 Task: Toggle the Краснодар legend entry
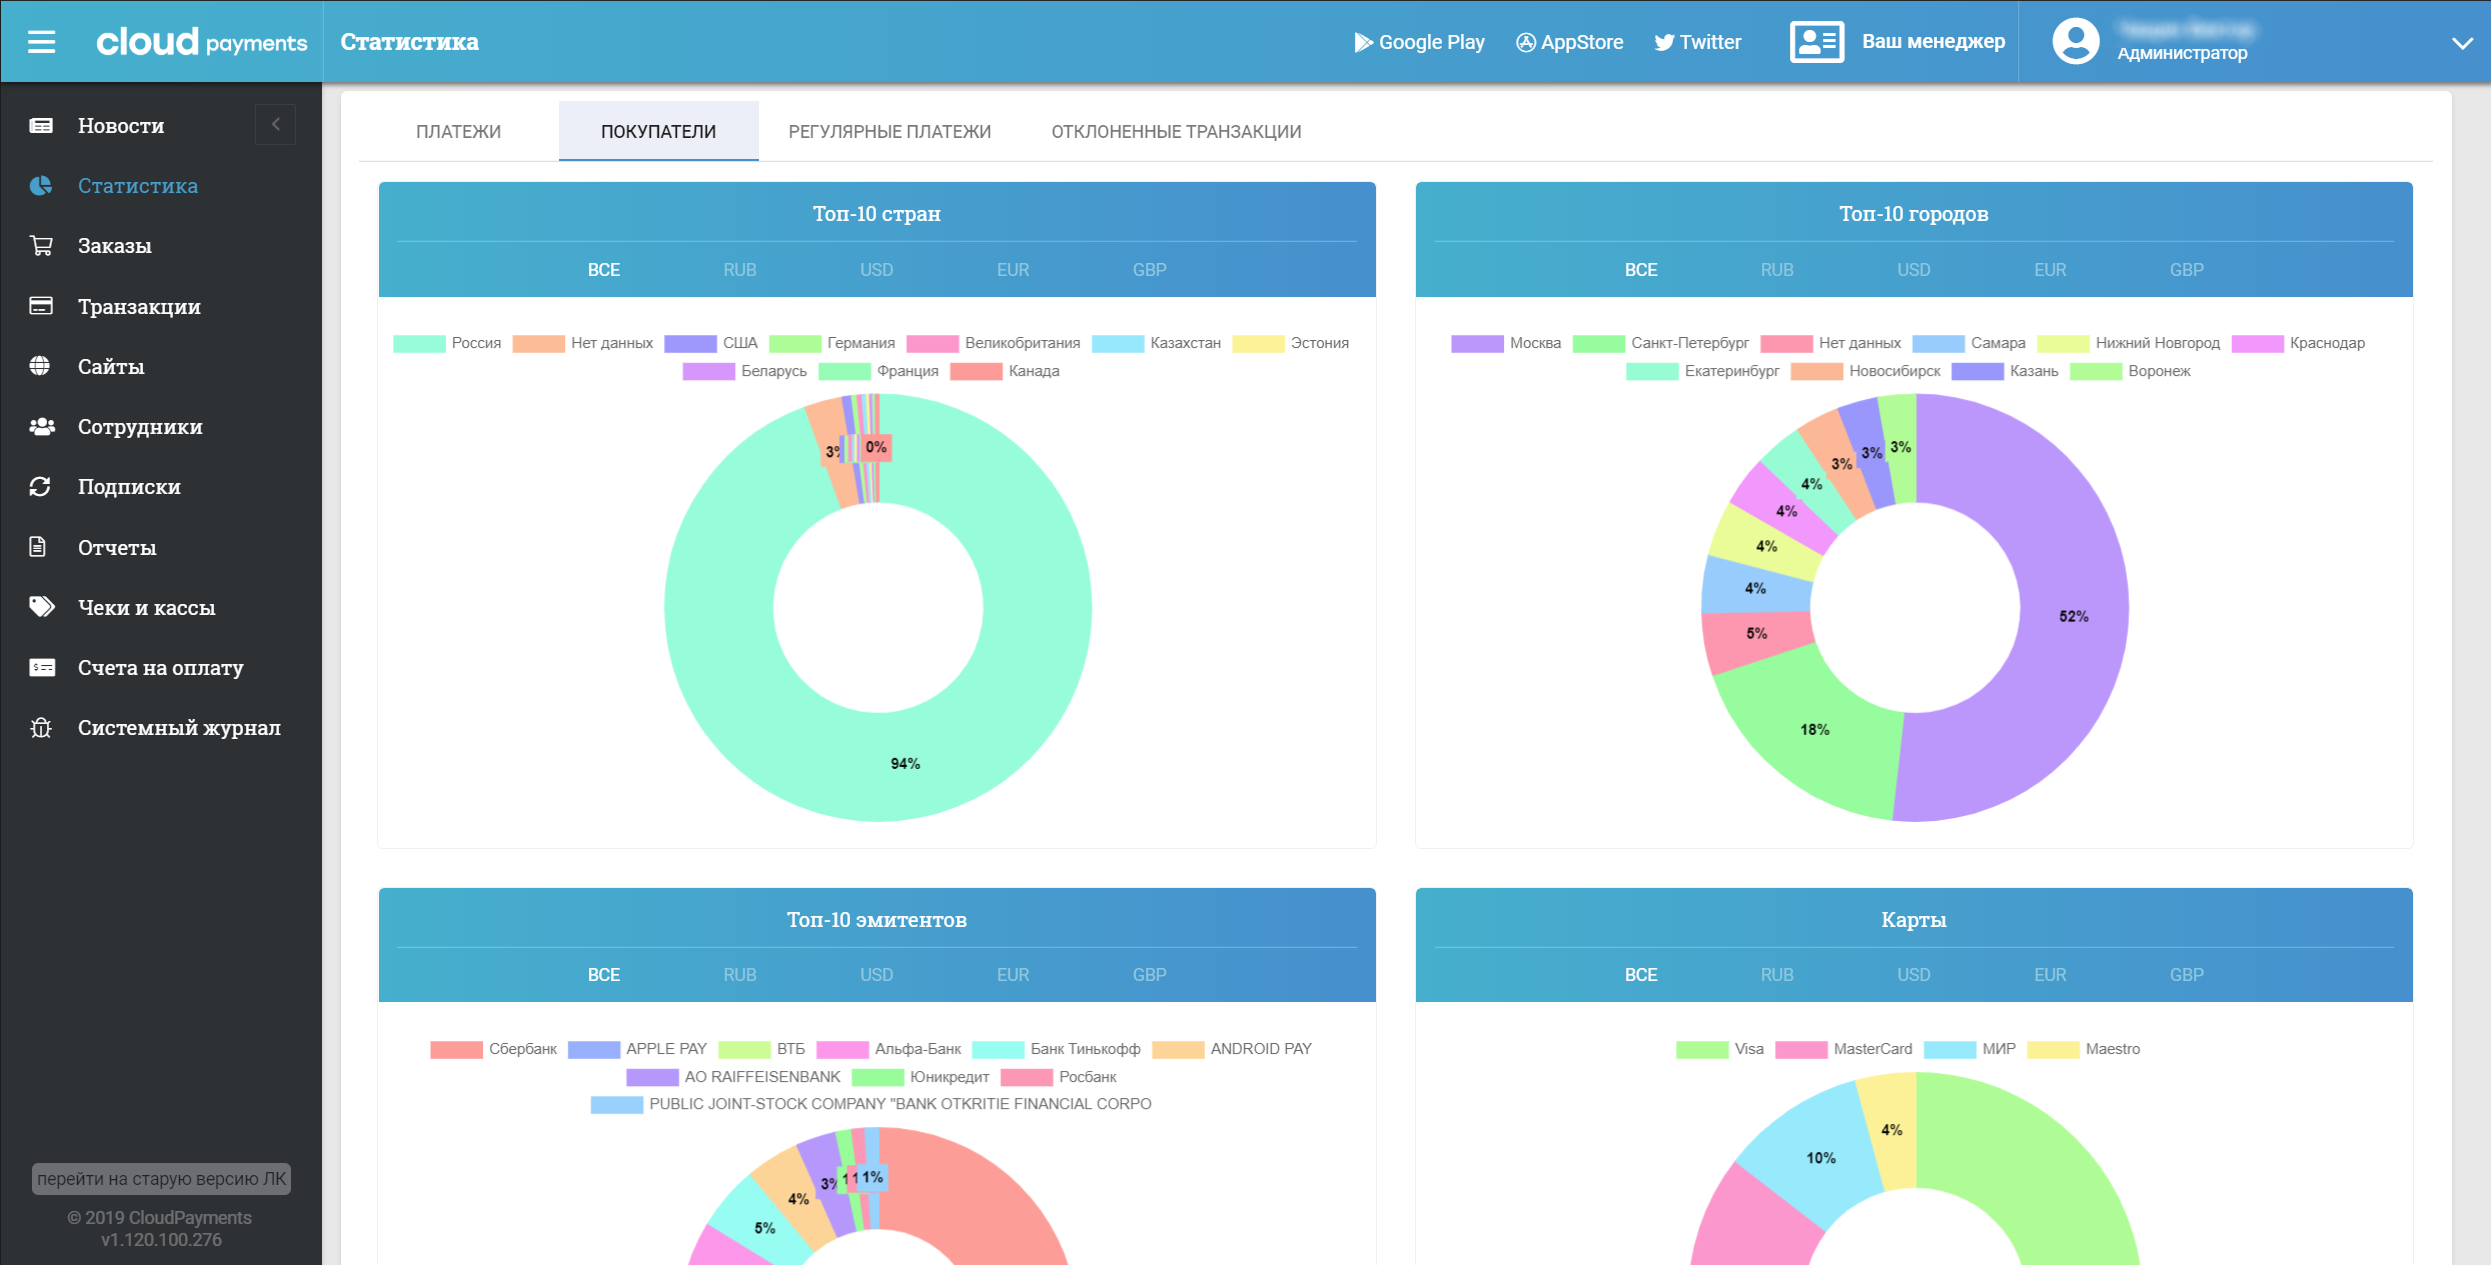2299,344
